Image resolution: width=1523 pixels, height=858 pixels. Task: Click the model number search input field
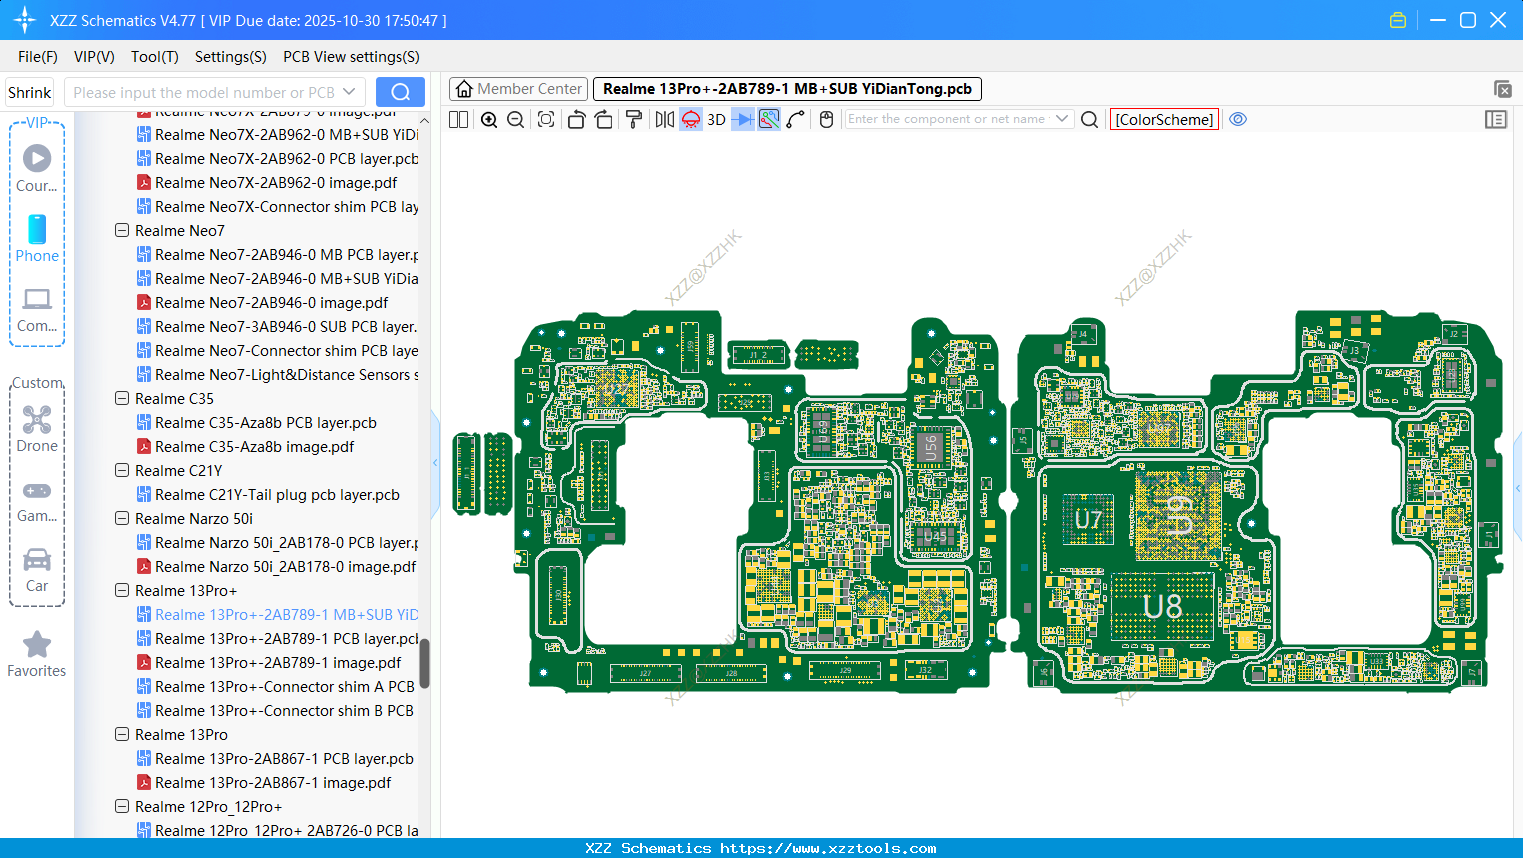[x=205, y=92]
